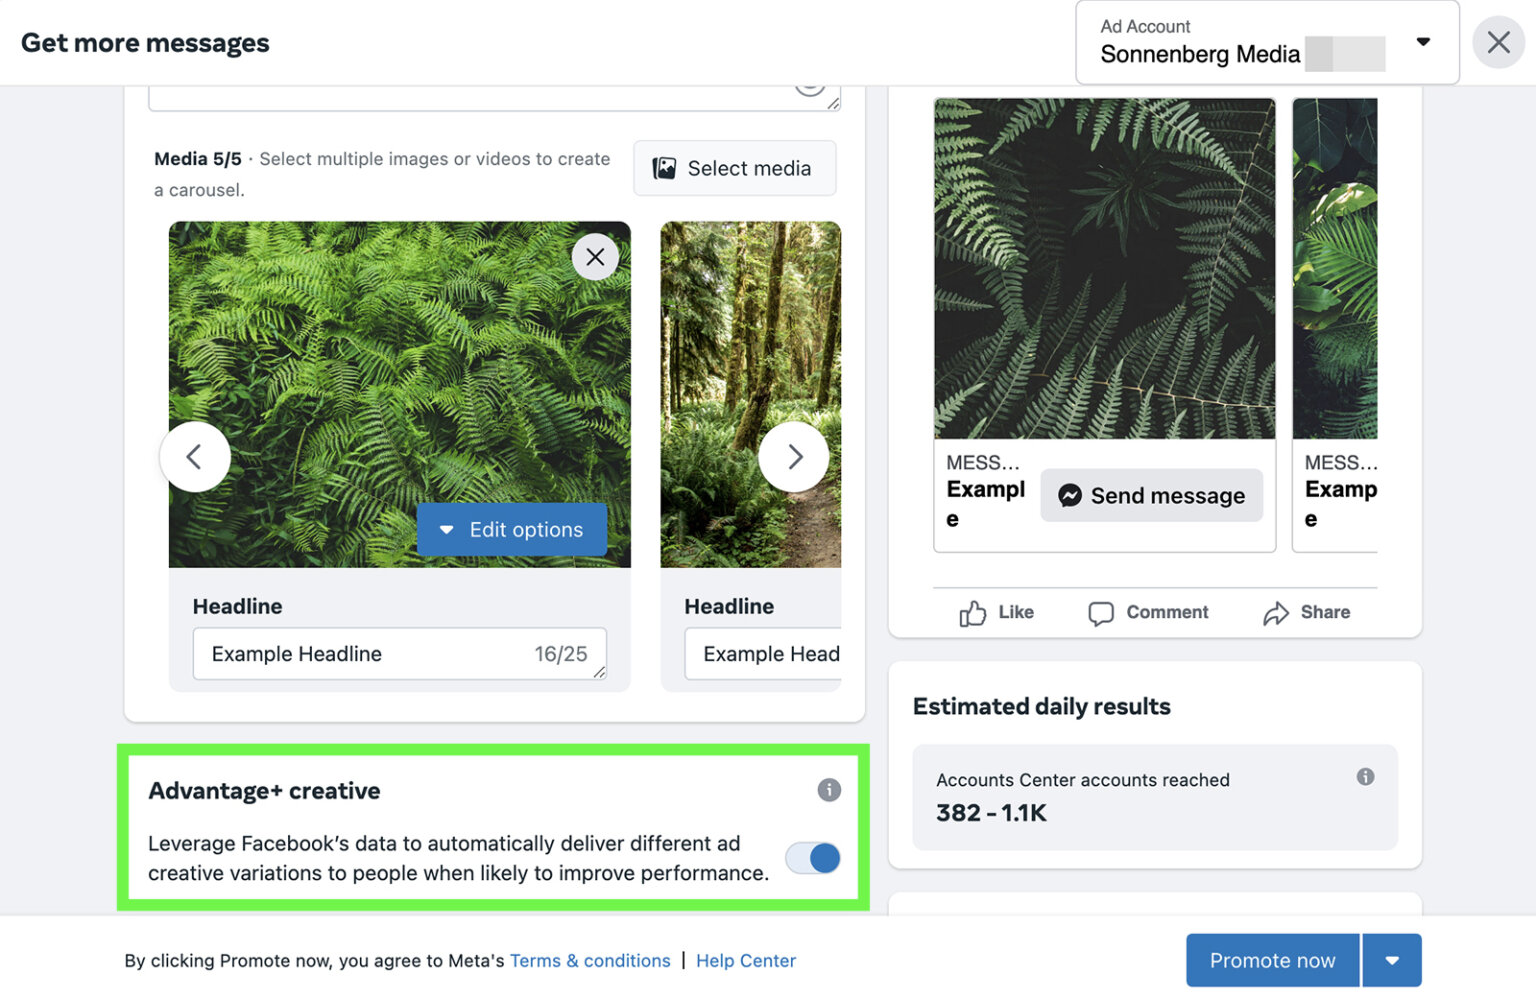Open the Promote now dropdown arrow

tap(1392, 960)
